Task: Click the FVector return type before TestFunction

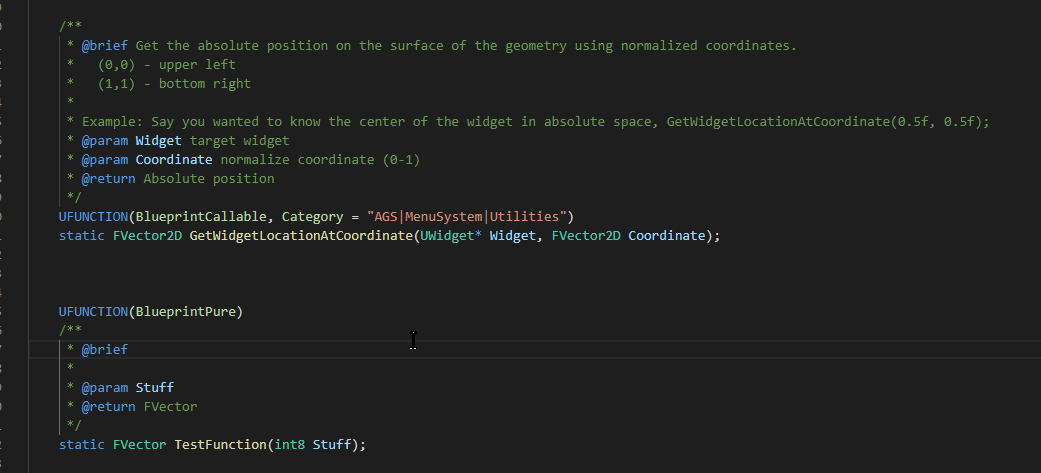Action: pos(139,444)
